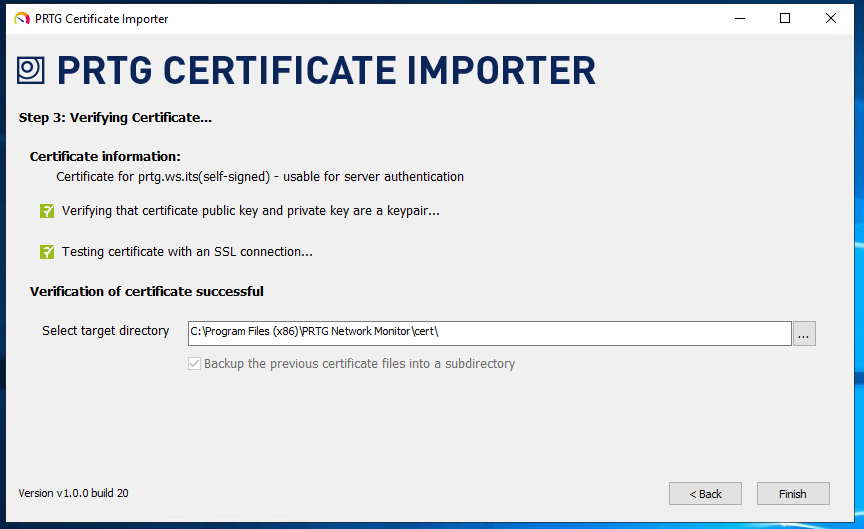The width and height of the screenshot is (864, 529).
Task: Click the Finish button
Action: click(x=793, y=494)
